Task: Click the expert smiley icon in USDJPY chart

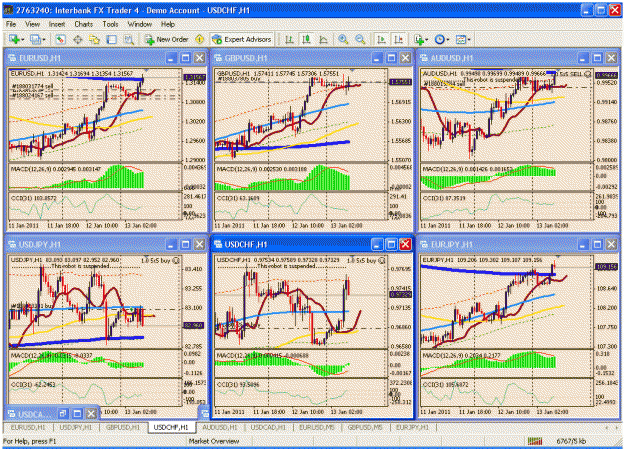Action: pyautogui.click(x=176, y=260)
